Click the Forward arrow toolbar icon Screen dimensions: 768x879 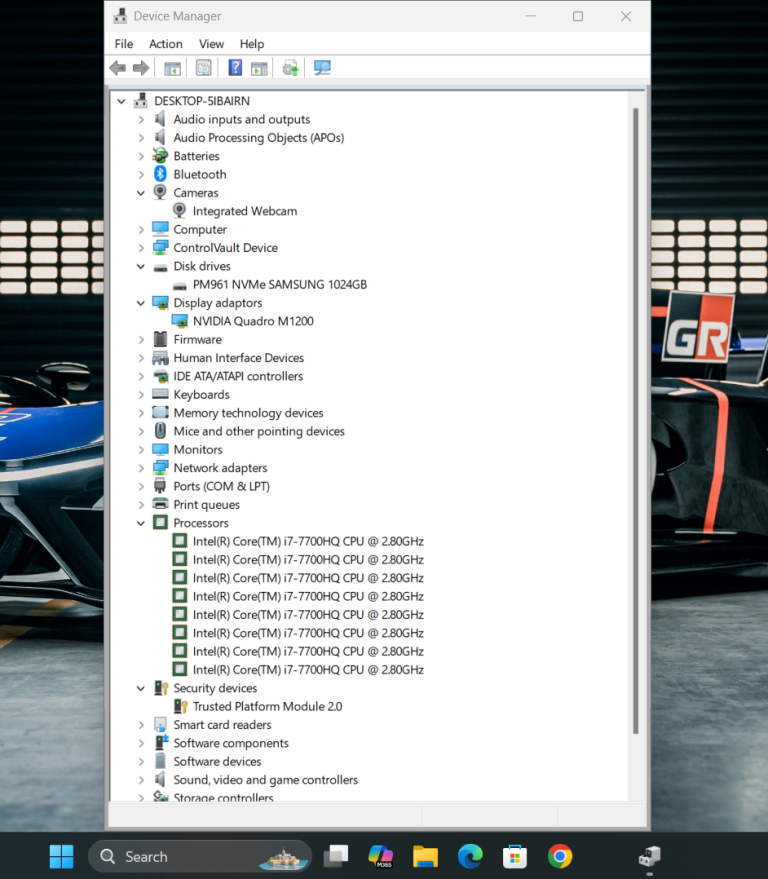[x=141, y=68]
